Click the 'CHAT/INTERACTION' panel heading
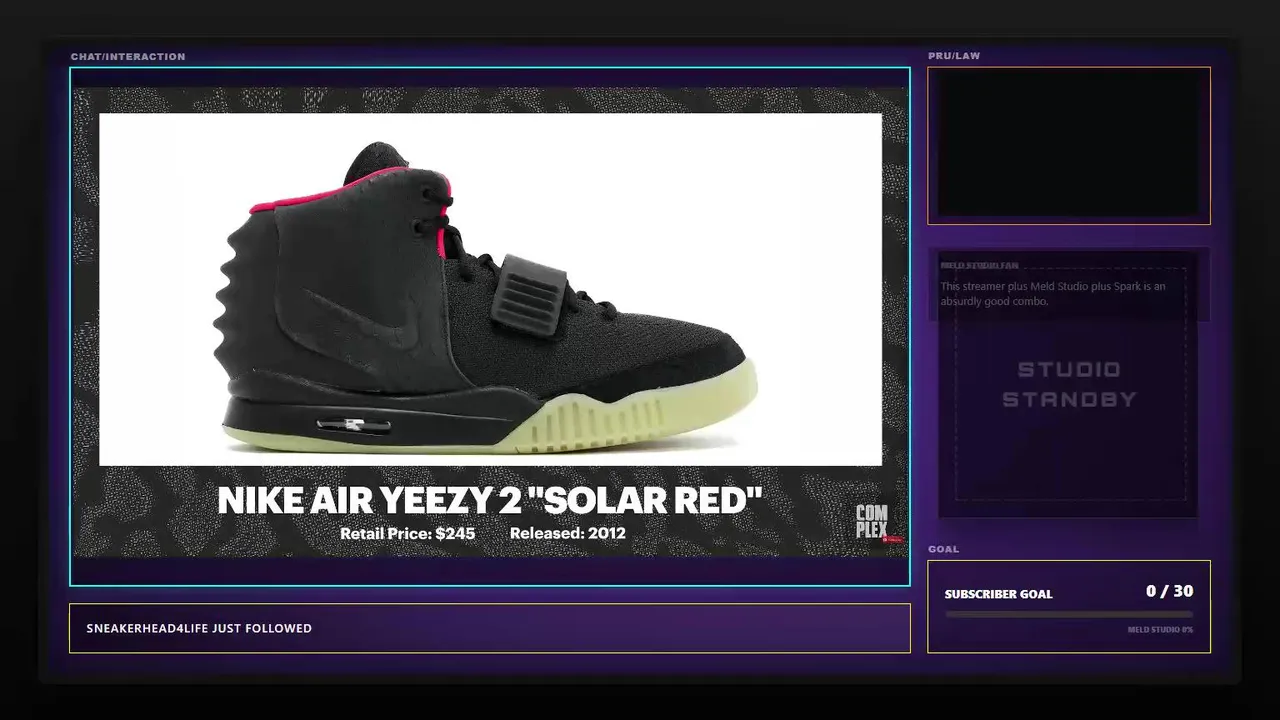The image size is (1280, 720). coord(128,57)
